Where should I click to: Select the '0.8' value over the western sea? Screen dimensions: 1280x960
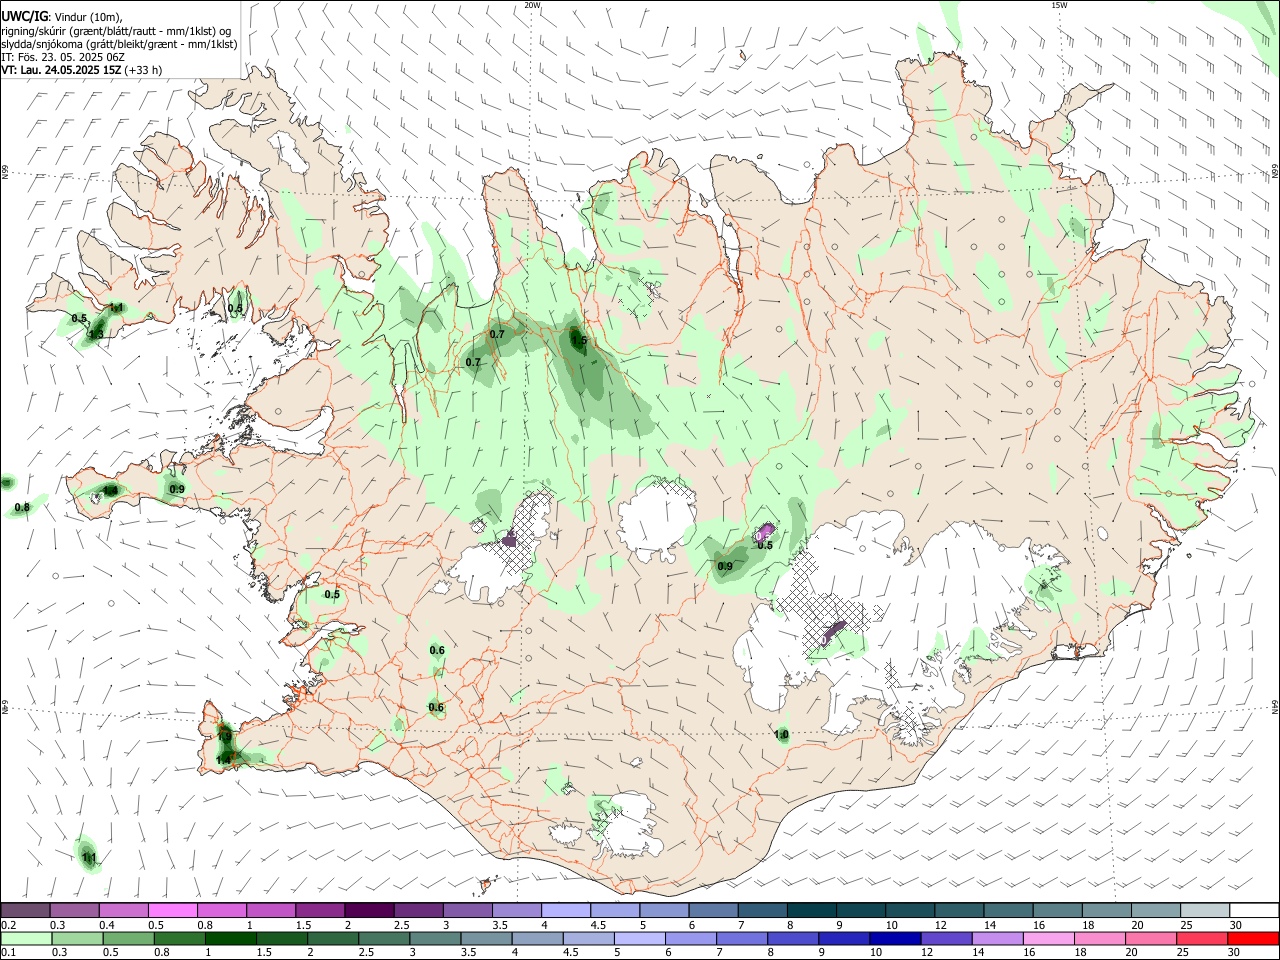(x=22, y=508)
